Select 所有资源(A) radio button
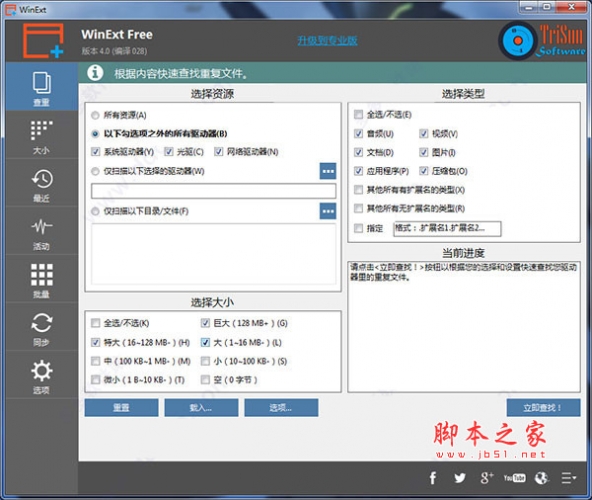592x500 pixels. point(95,115)
